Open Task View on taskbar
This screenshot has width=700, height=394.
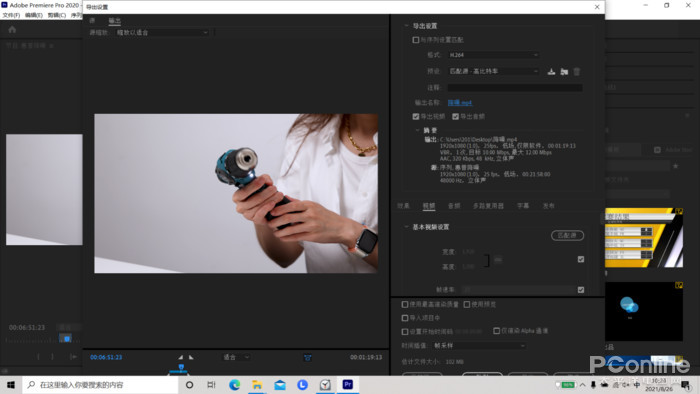[x=211, y=385]
